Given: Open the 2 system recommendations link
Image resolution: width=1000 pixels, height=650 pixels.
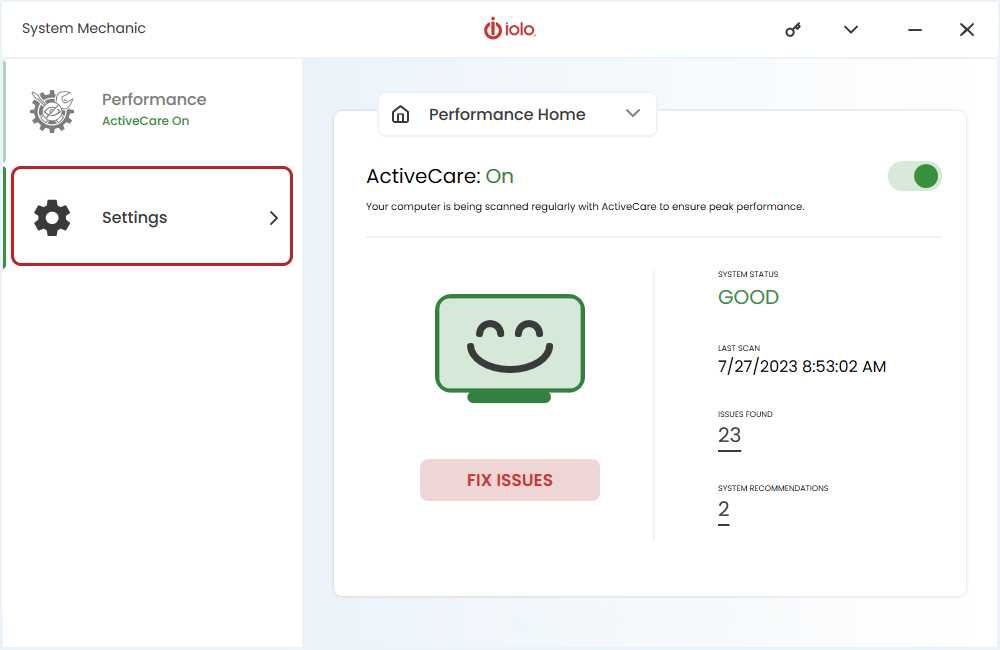Looking at the screenshot, I should (x=723, y=510).
